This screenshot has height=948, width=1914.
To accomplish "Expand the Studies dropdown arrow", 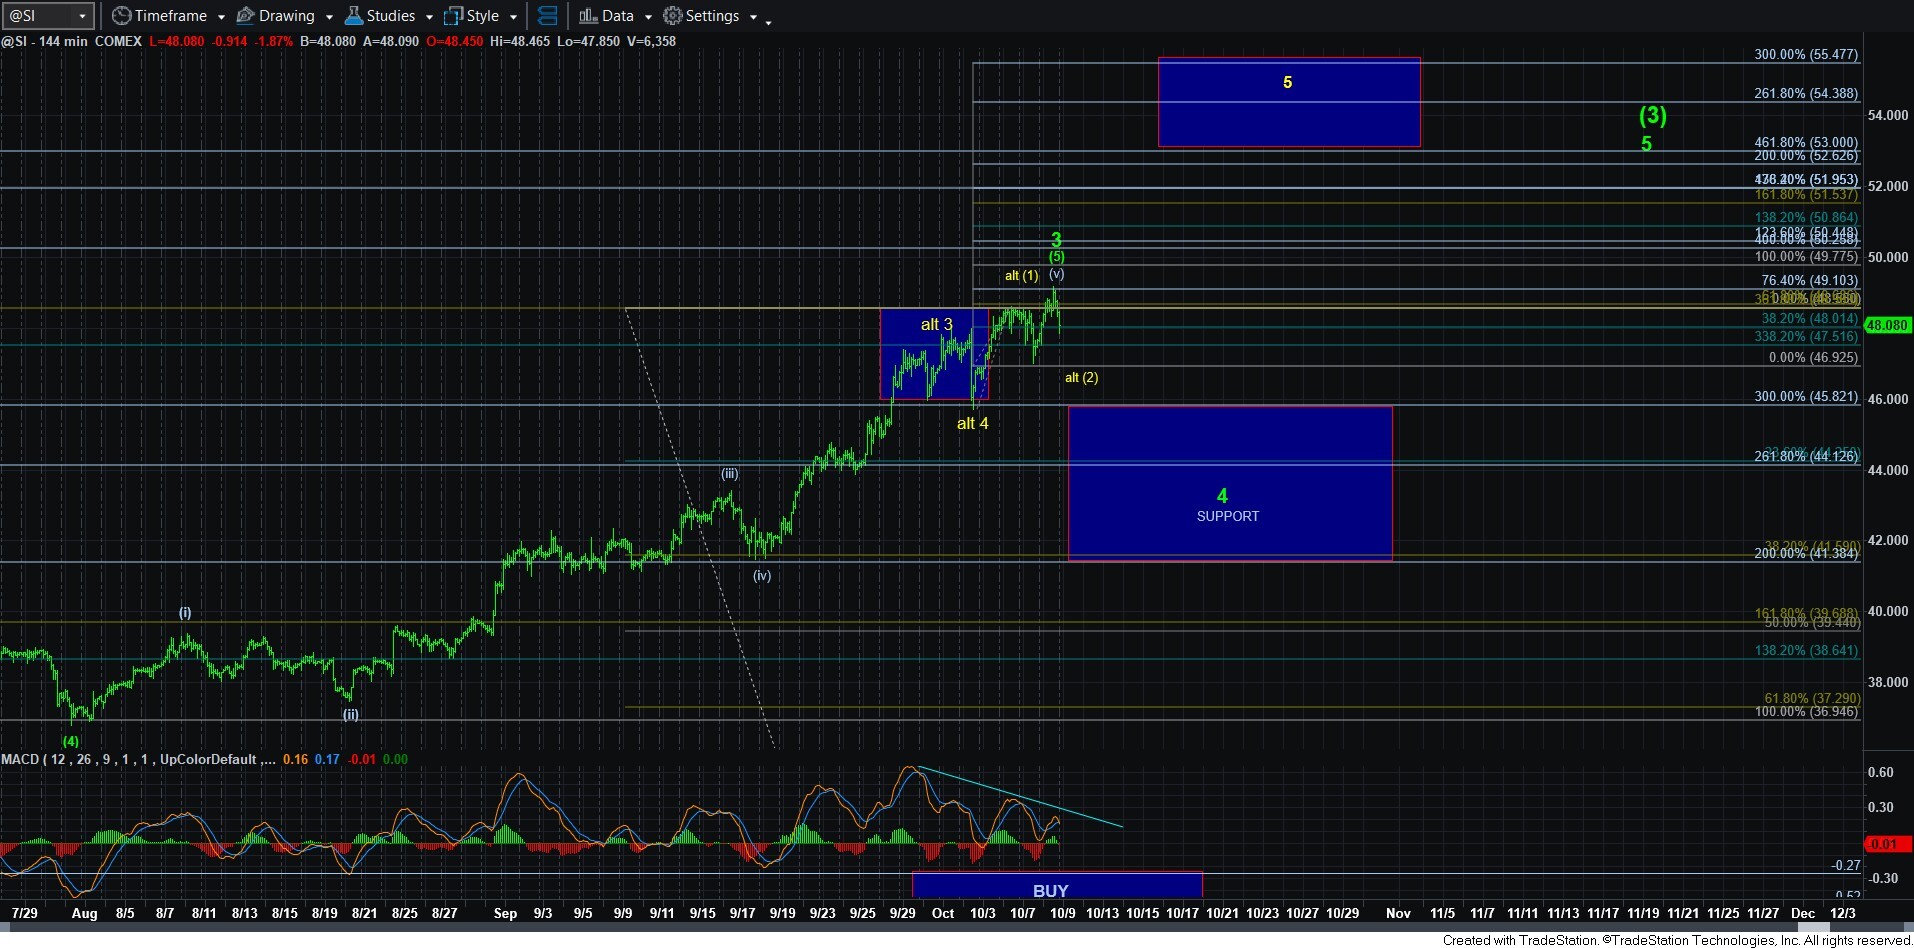I will click(x=429, y=17).
